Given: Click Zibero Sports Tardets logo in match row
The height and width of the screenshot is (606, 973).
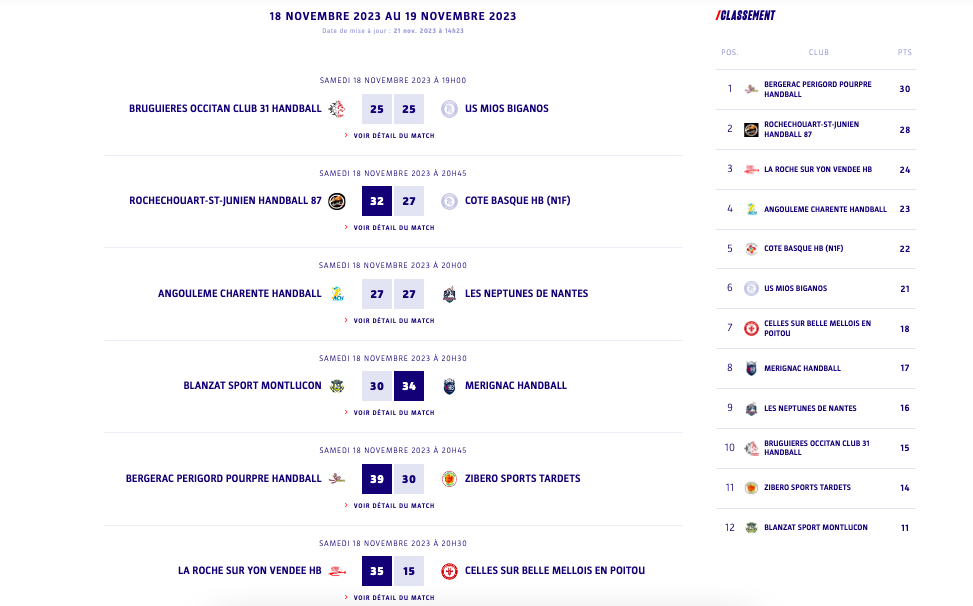Looking at the screenshot, I should pyautogui.click(x=449, y=479).
